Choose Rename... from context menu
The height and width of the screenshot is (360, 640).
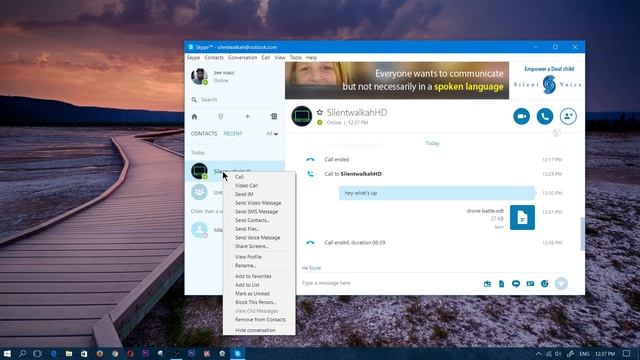[x=259, y=265]
